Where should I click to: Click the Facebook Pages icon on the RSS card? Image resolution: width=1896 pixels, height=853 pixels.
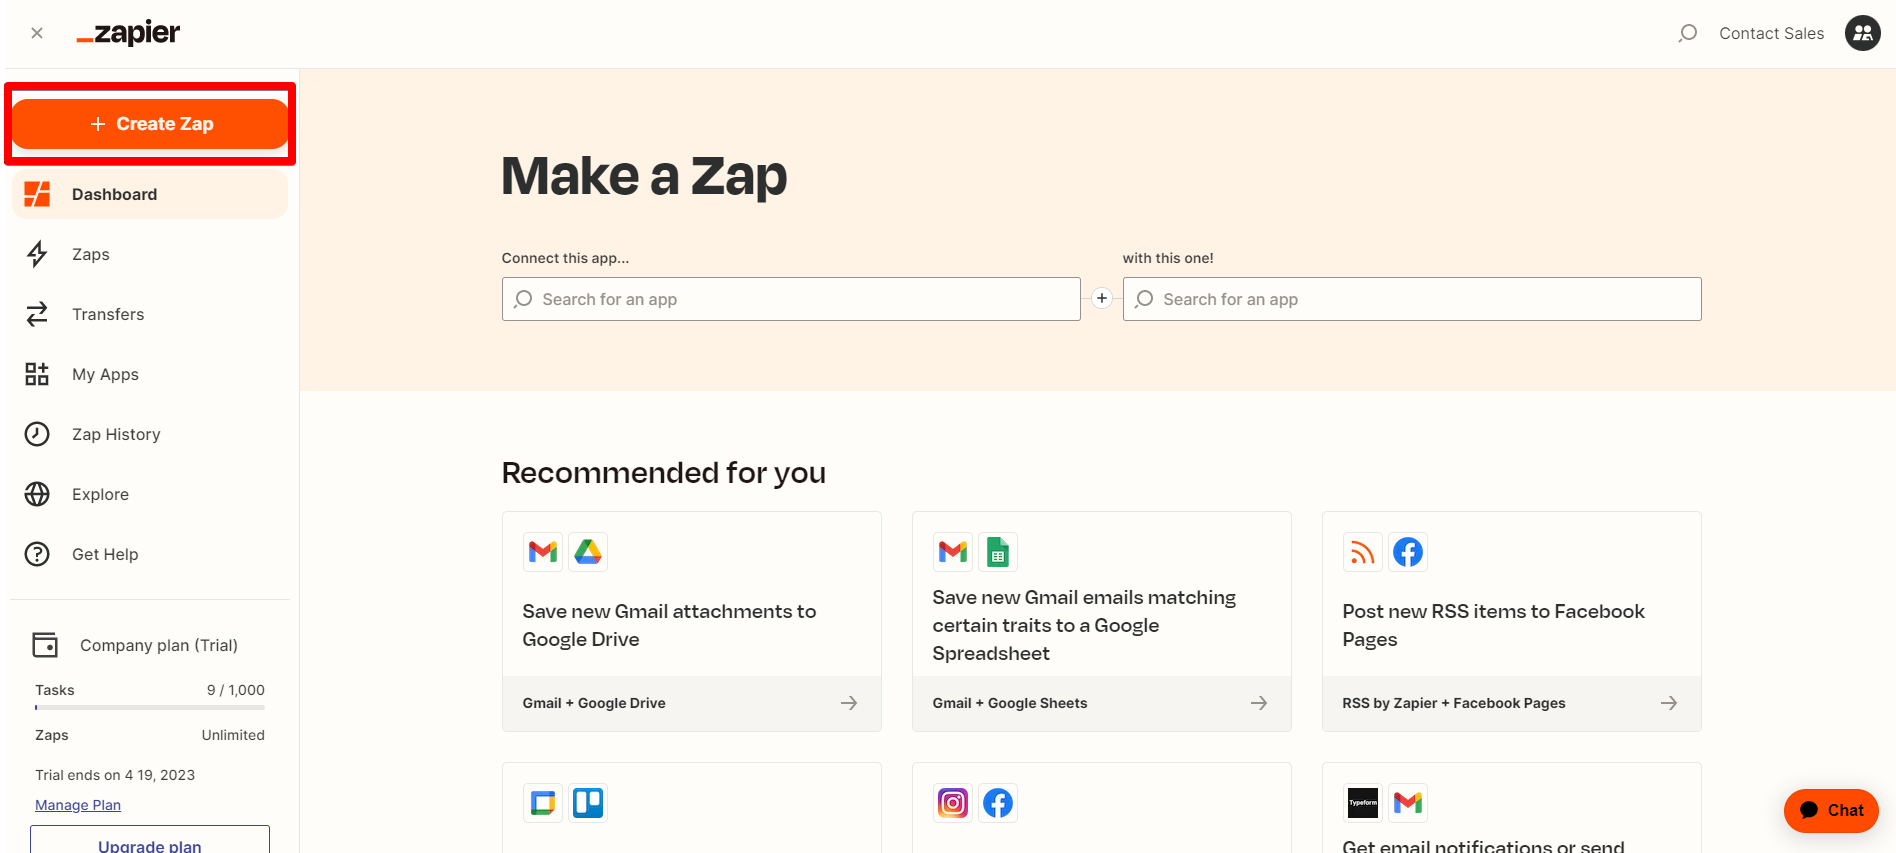[x=1408, y=551]
